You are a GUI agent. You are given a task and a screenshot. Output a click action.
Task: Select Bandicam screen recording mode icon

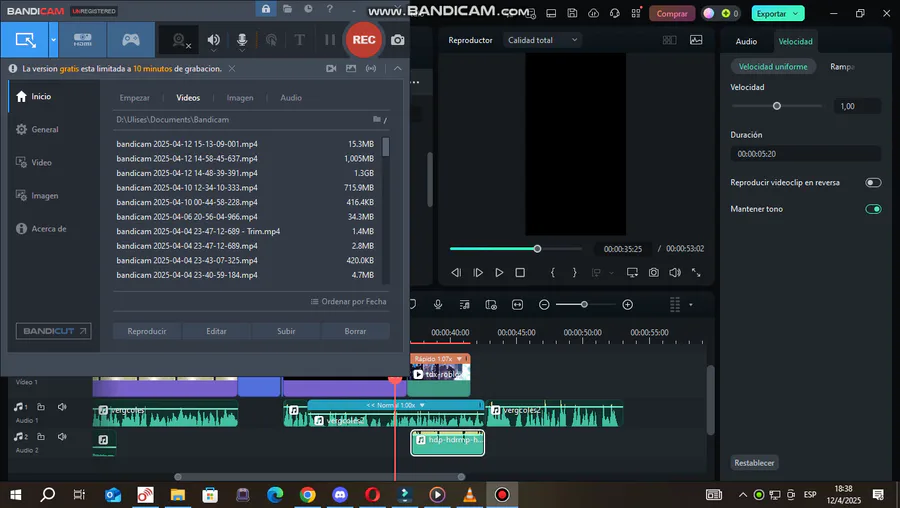coord(25,40)
